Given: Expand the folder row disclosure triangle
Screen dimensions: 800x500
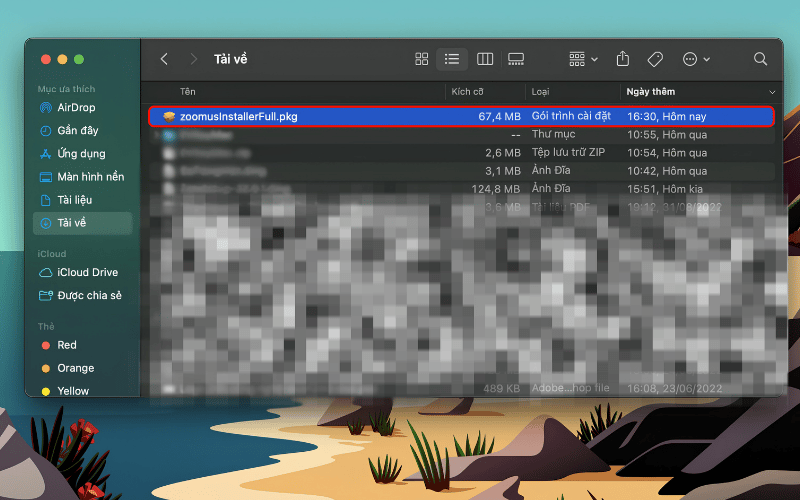Looking at the screenshot, I should click(156, 135).
